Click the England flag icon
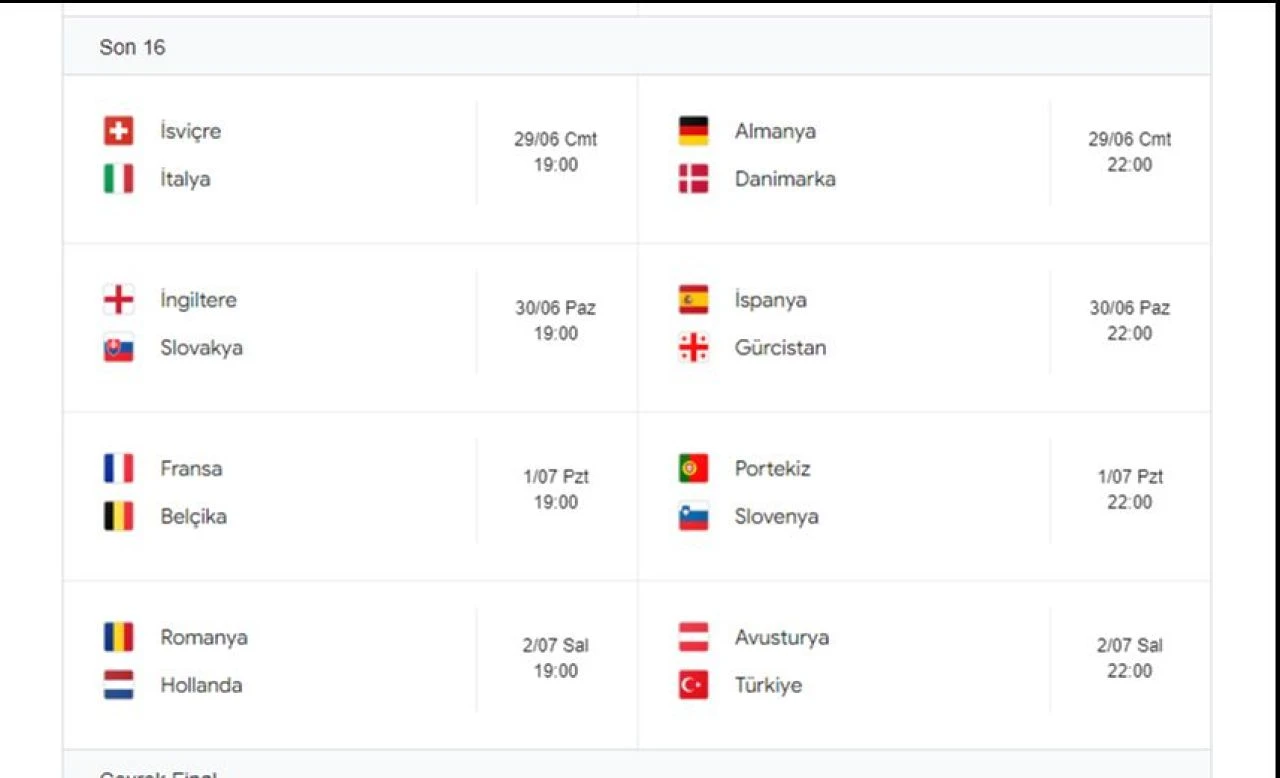 [118, 300]
